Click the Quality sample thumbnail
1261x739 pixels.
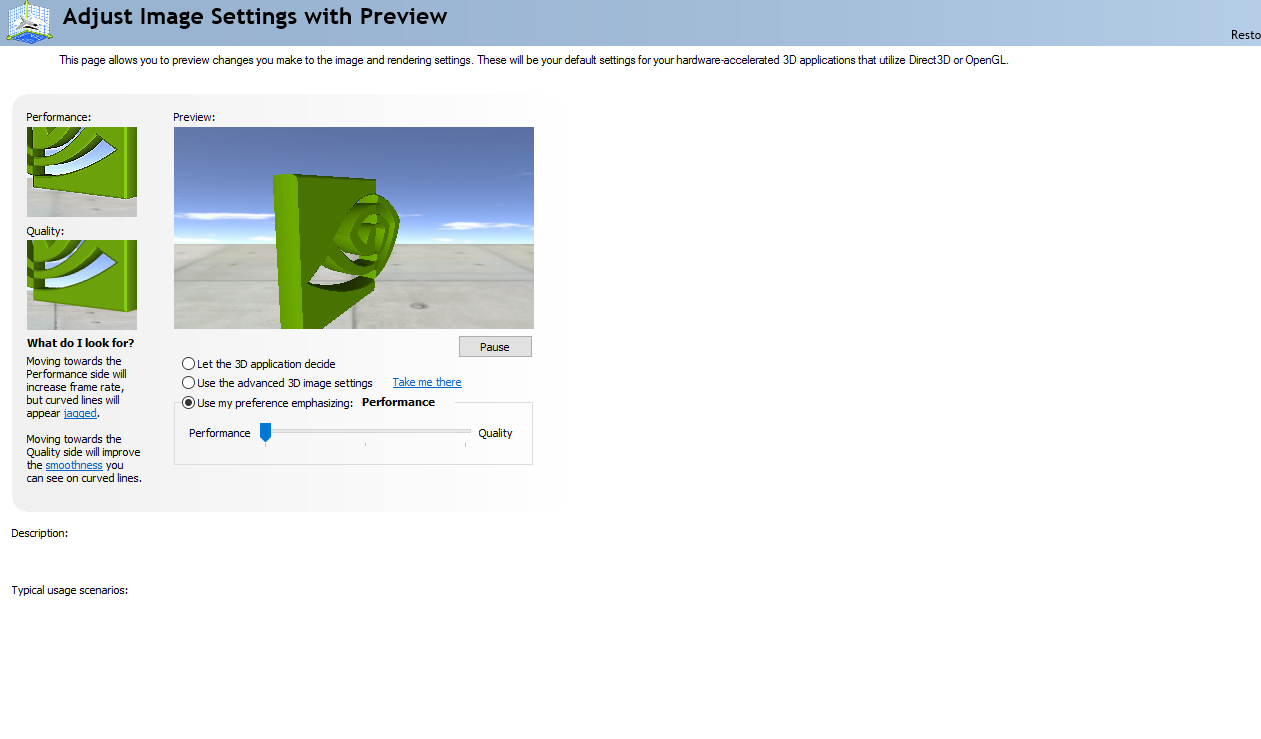(x=82, y=285)
